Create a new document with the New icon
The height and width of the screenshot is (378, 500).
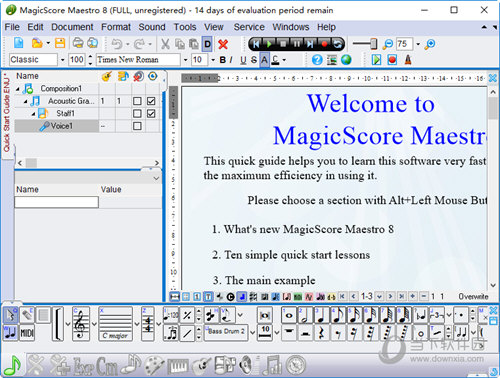(x=19, y=43)
